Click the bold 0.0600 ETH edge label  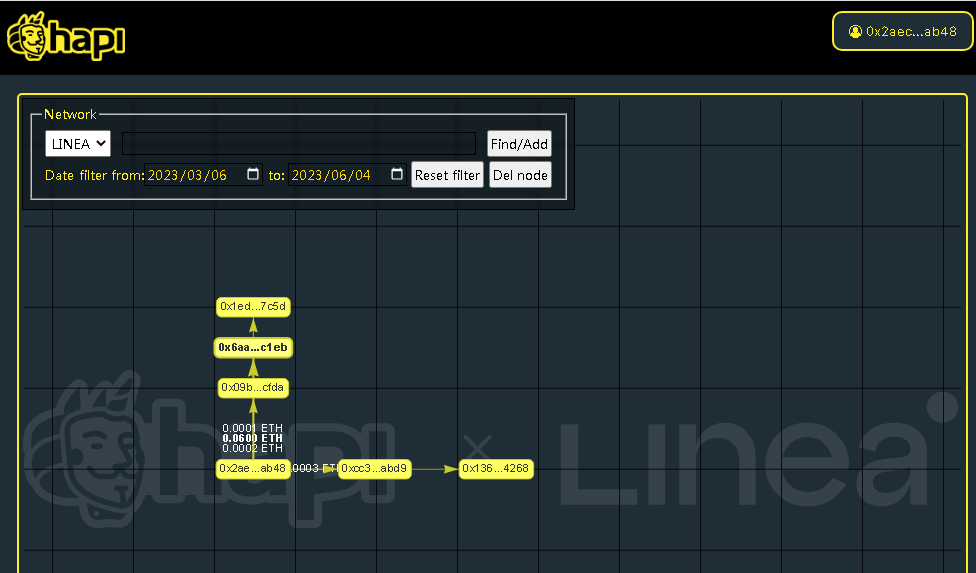[x=253, y=438]
